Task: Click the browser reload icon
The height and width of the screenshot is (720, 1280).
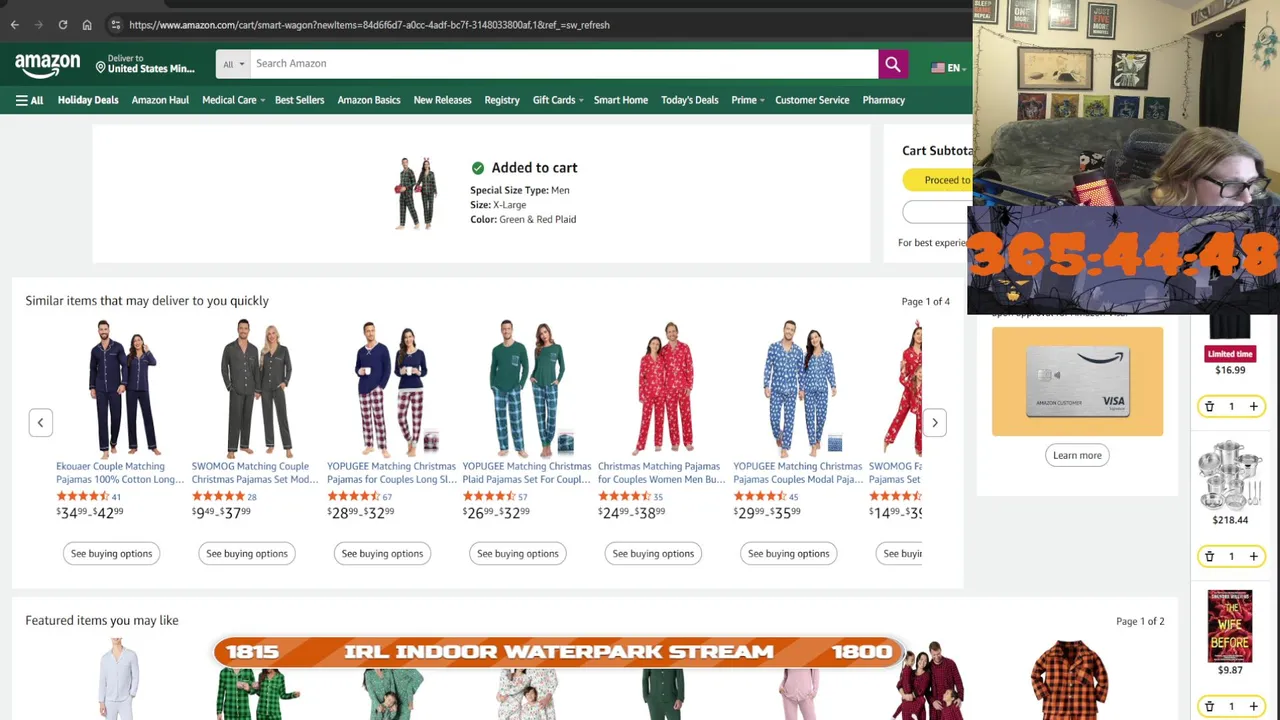Action: (x=63, y=25)
